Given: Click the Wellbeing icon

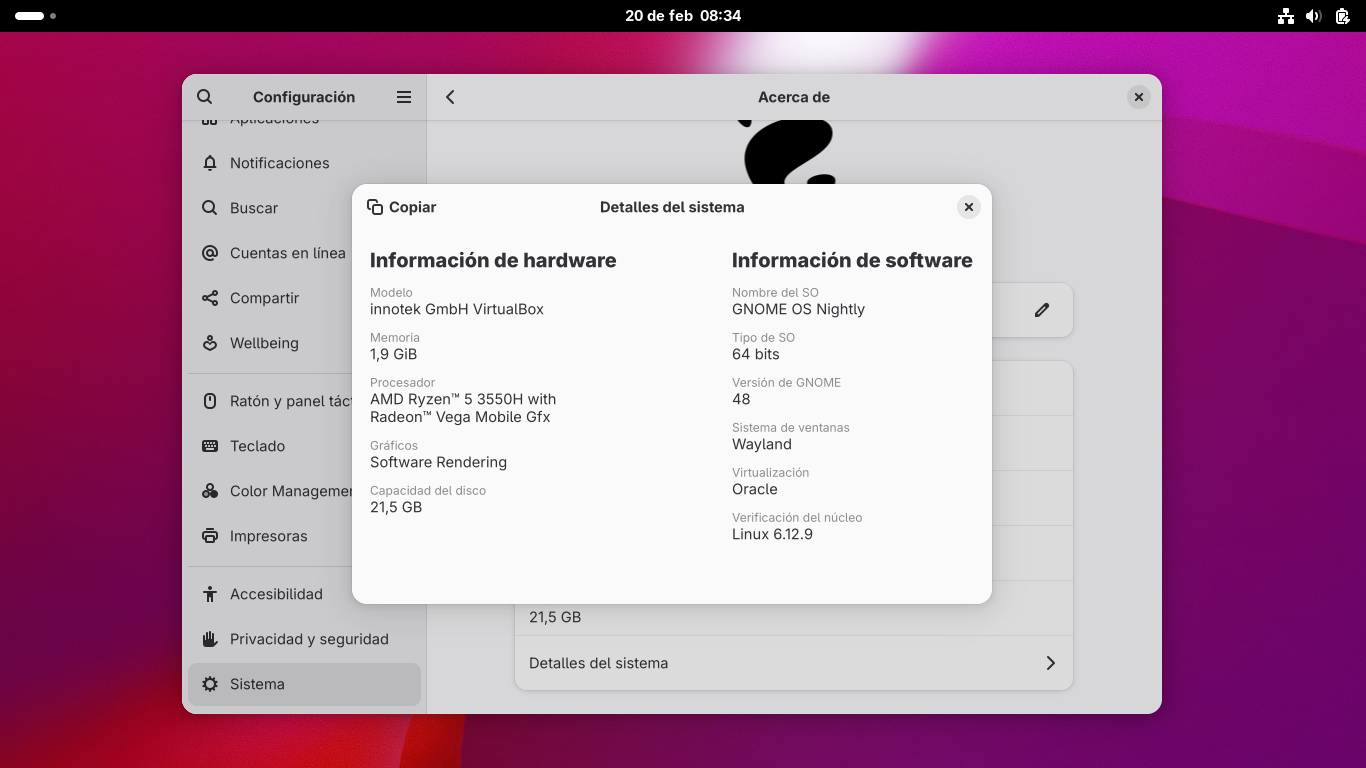Looking at the screenshot, I should coord(210,343).
